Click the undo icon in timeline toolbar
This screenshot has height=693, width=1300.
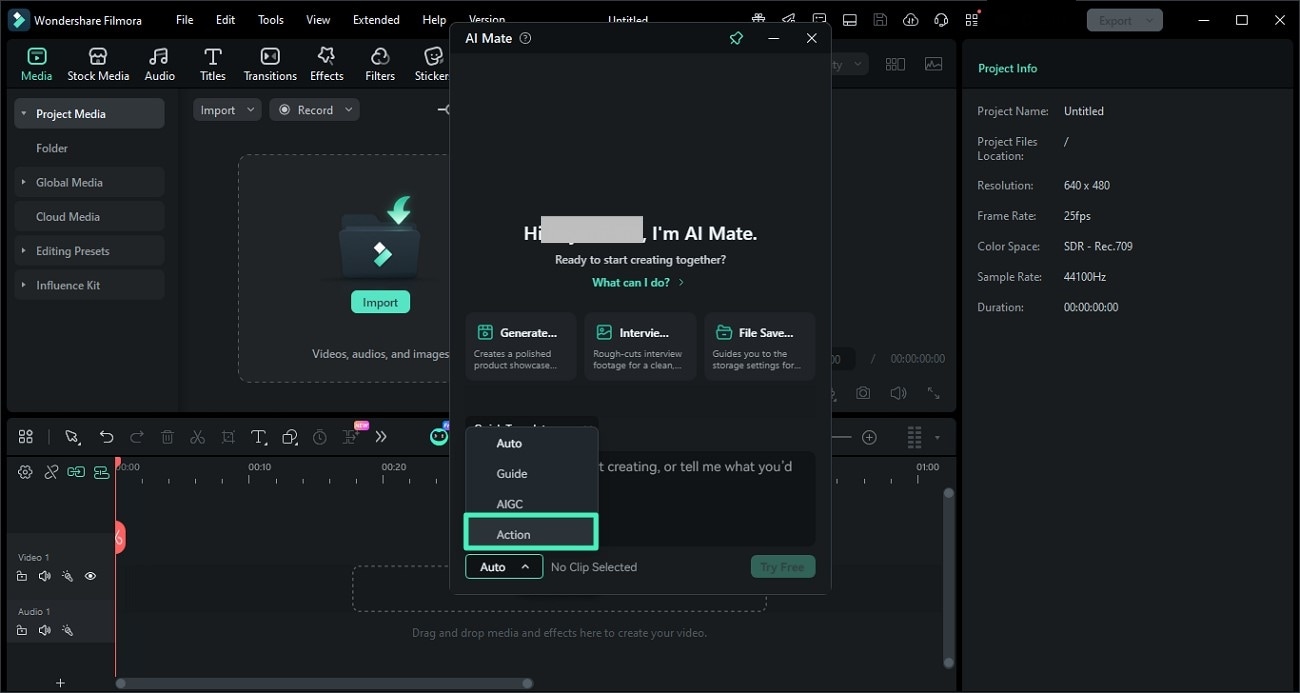coord(106,437)
